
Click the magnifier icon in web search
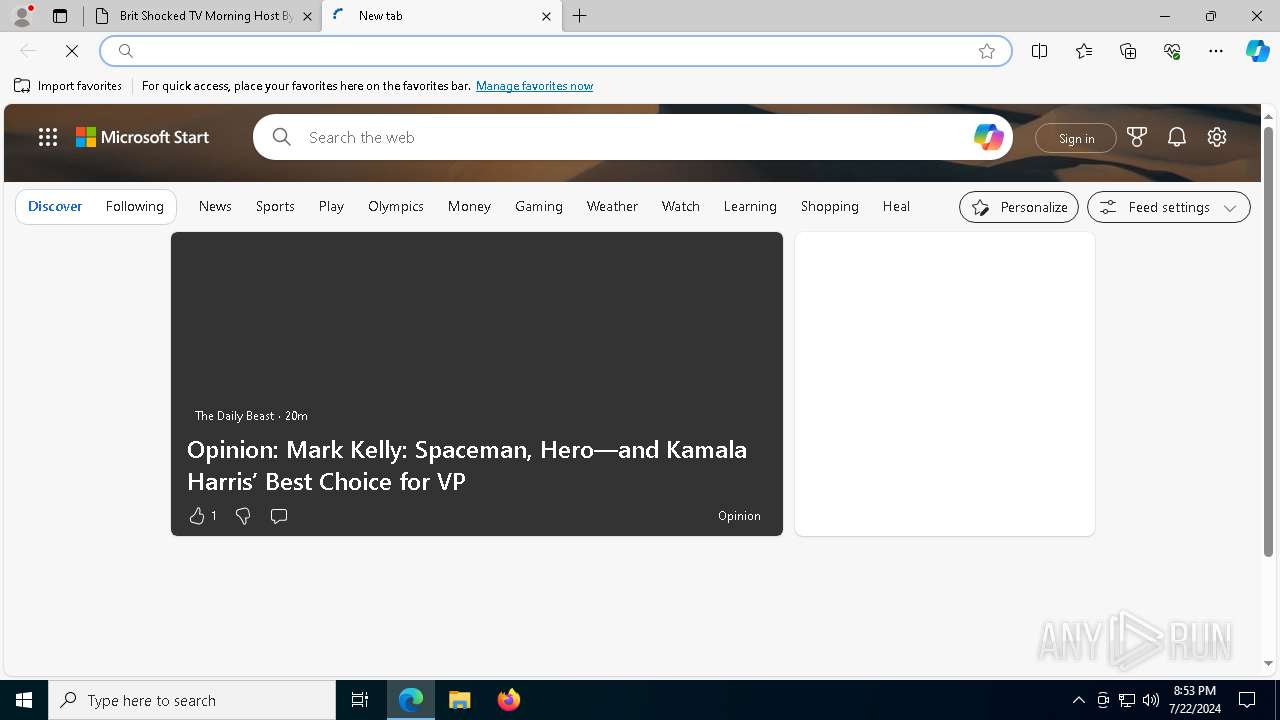(x=282, y=137)
